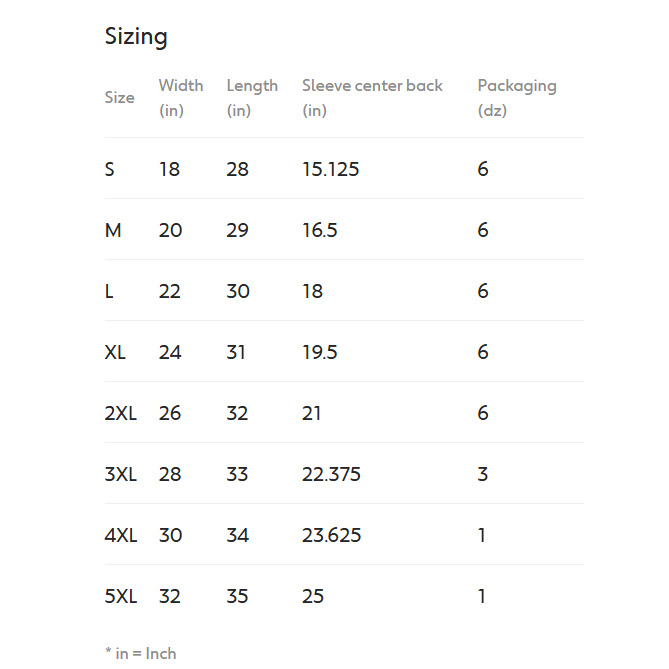This screenshot has height=669, width=669.
Task: Click the packaging value 3
Action: (x=482, y=474)
